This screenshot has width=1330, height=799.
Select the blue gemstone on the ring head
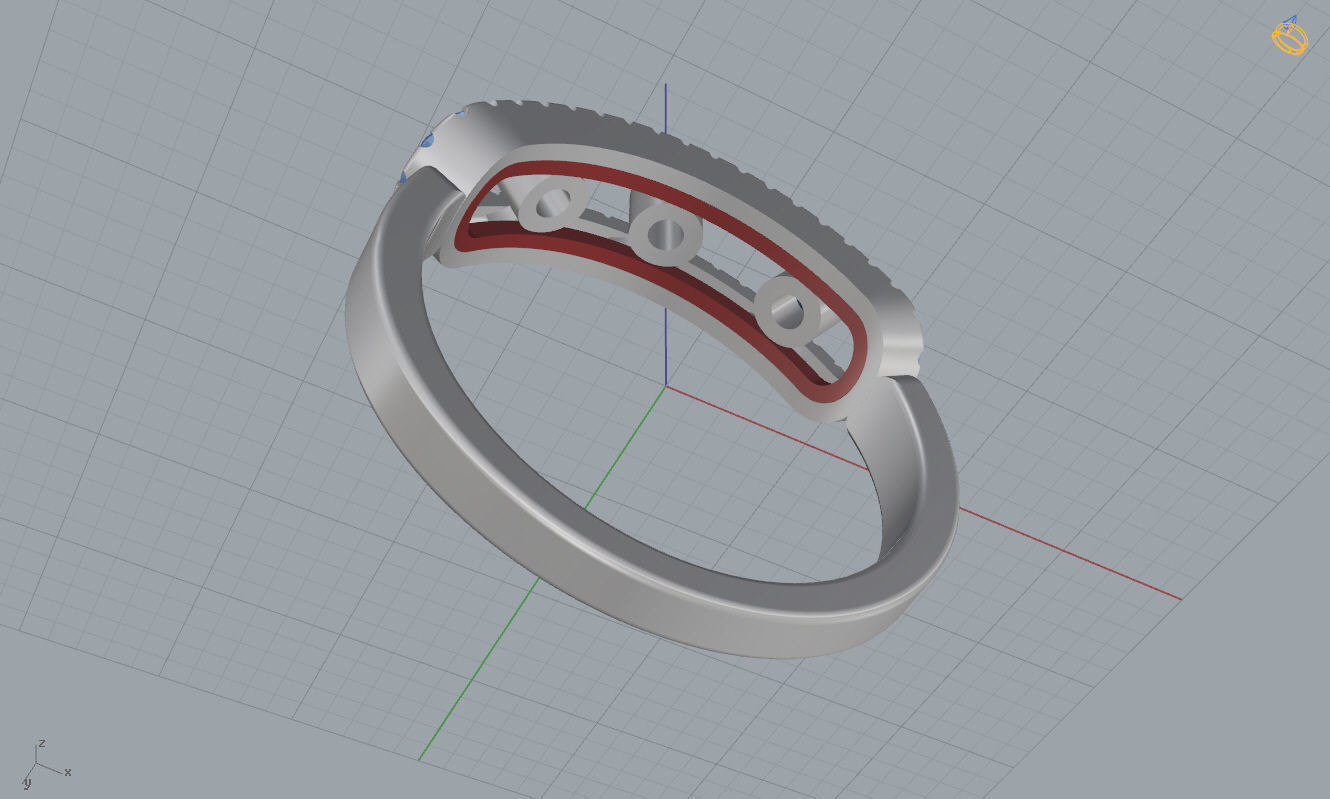point(427,142)
